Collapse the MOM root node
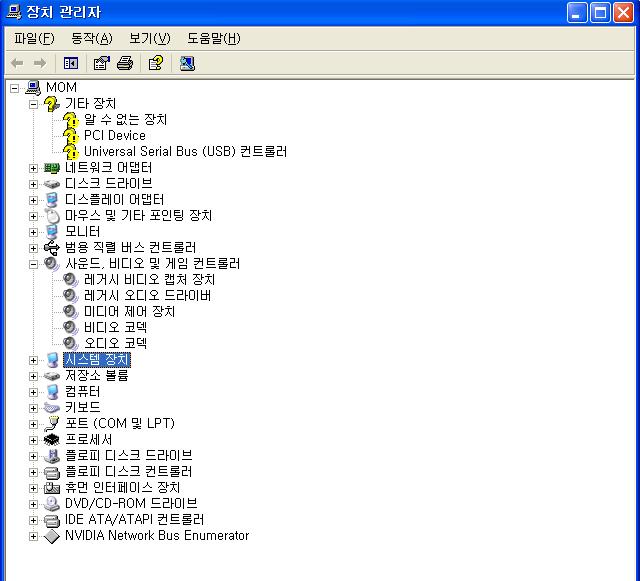The image size is (640, 581). (x=15, y=88)
